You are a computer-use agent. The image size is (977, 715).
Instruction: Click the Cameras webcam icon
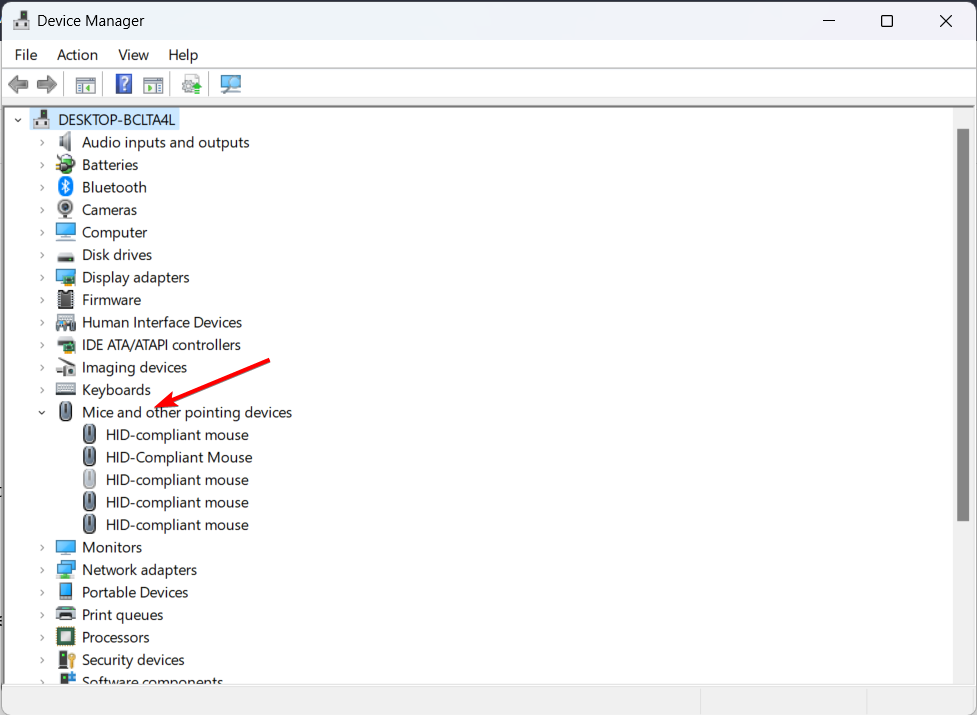(65, 209)
